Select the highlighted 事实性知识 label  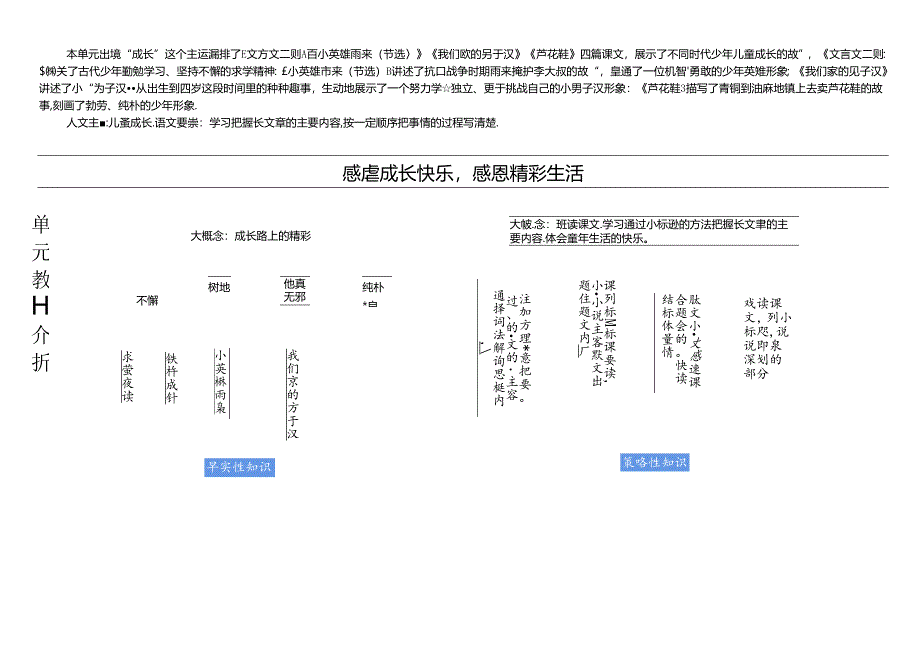(241, 465)
